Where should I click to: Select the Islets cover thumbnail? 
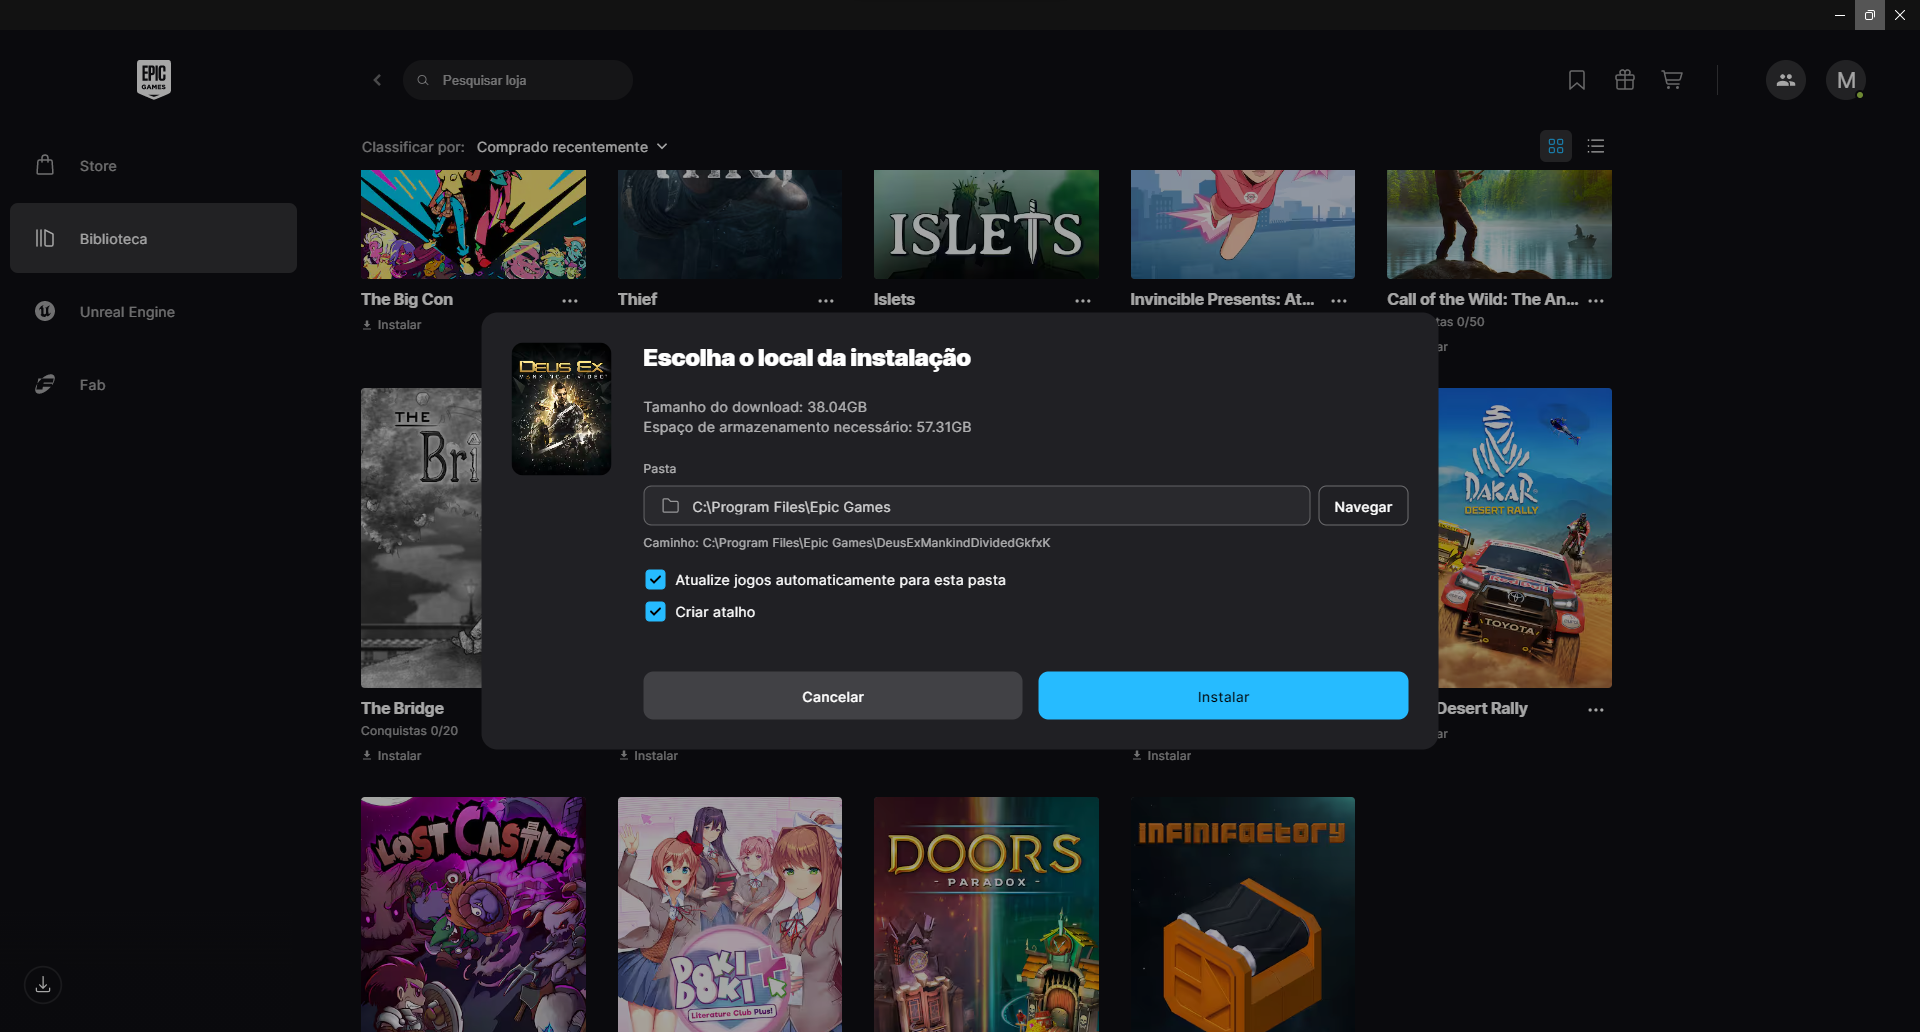986,224
